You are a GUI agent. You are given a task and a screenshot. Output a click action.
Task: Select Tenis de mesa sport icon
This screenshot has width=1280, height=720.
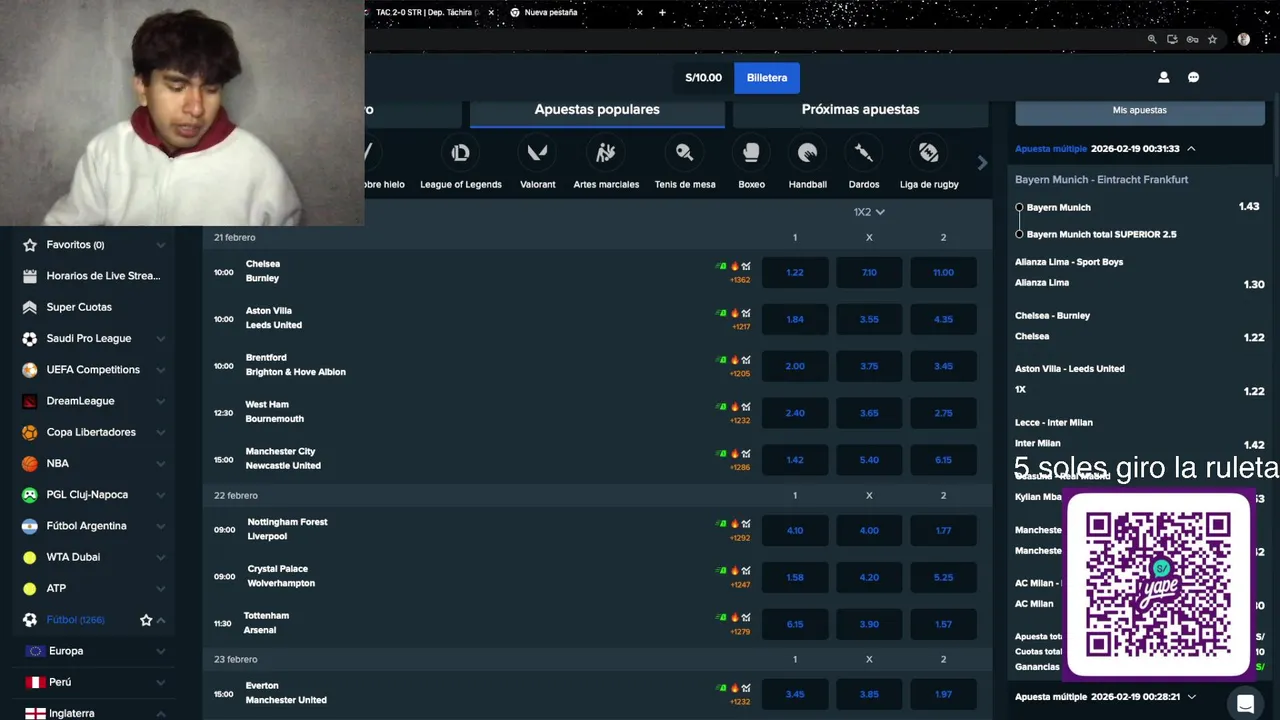pyautogui.click(x=685, y=153)
